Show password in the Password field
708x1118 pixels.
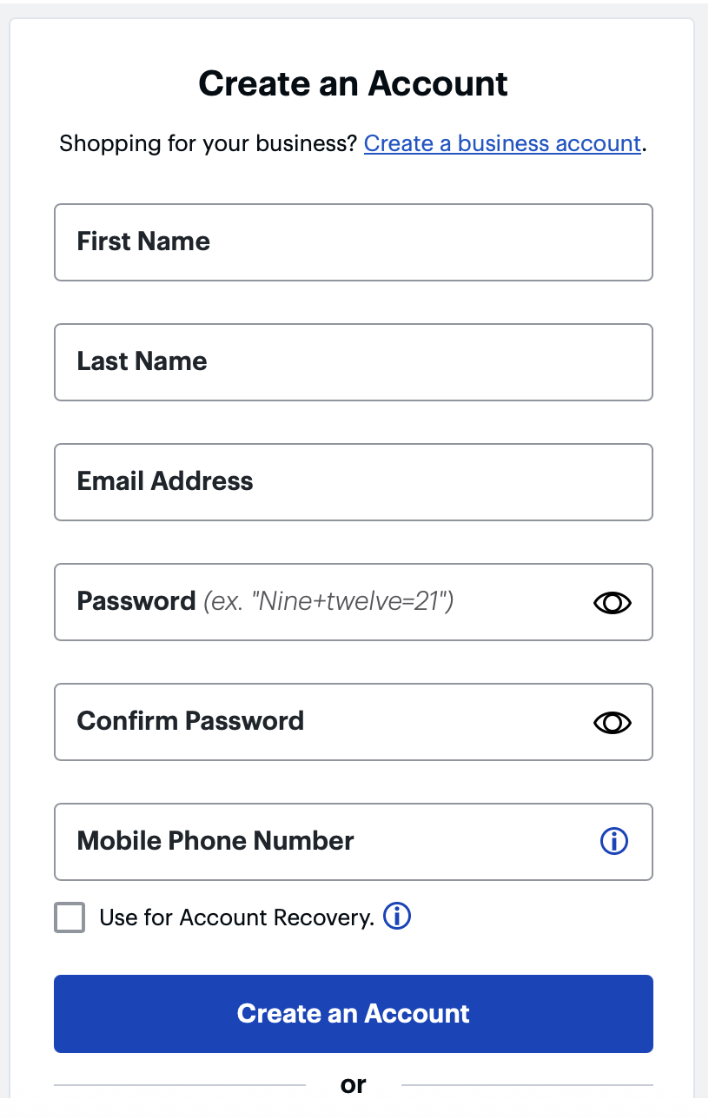pos(612,602)
